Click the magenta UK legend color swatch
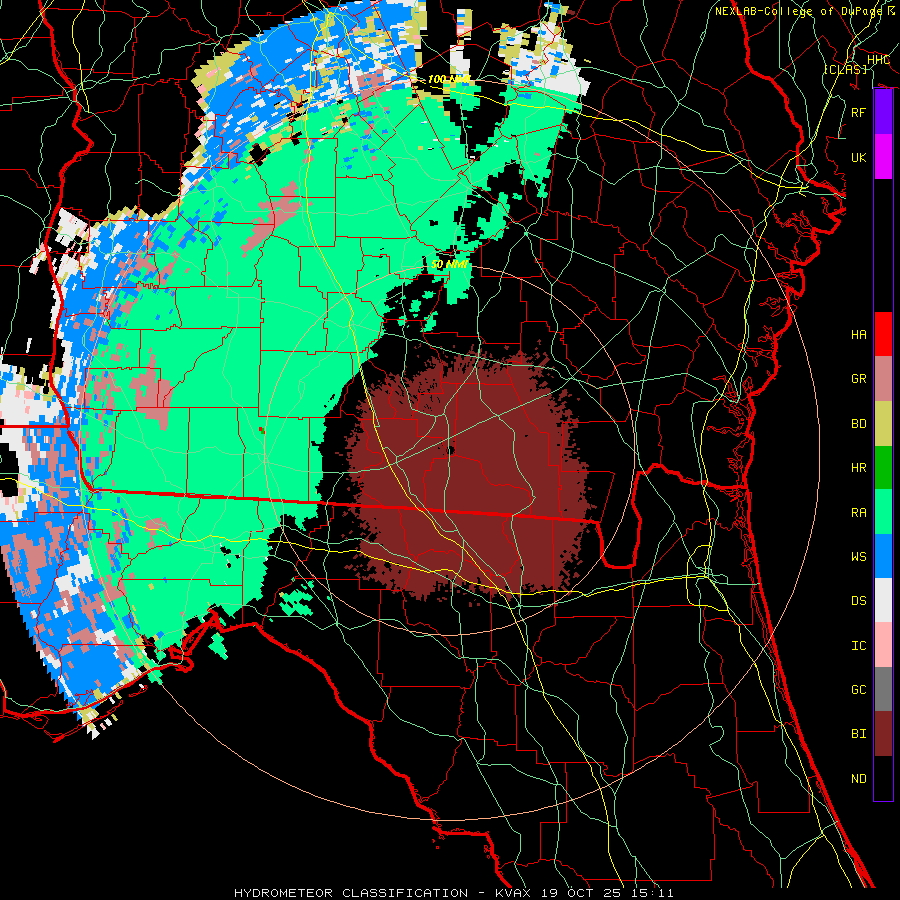Image resolution: width=900 pixels, height=900 pixels. pos(883,157)
